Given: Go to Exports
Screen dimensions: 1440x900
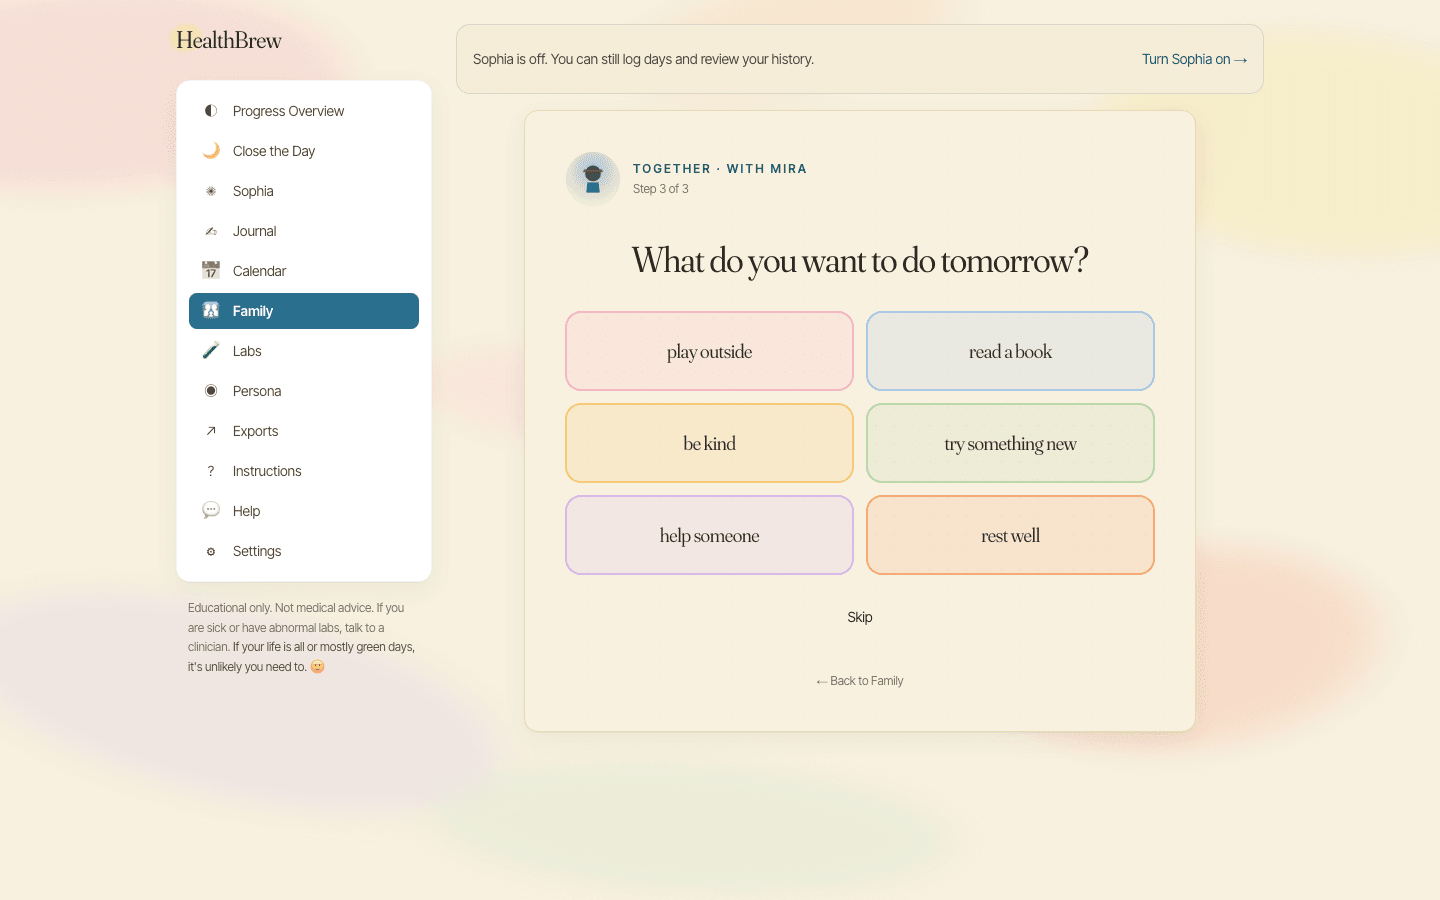Looking at the screenshot, I should (x=304, y=431).
